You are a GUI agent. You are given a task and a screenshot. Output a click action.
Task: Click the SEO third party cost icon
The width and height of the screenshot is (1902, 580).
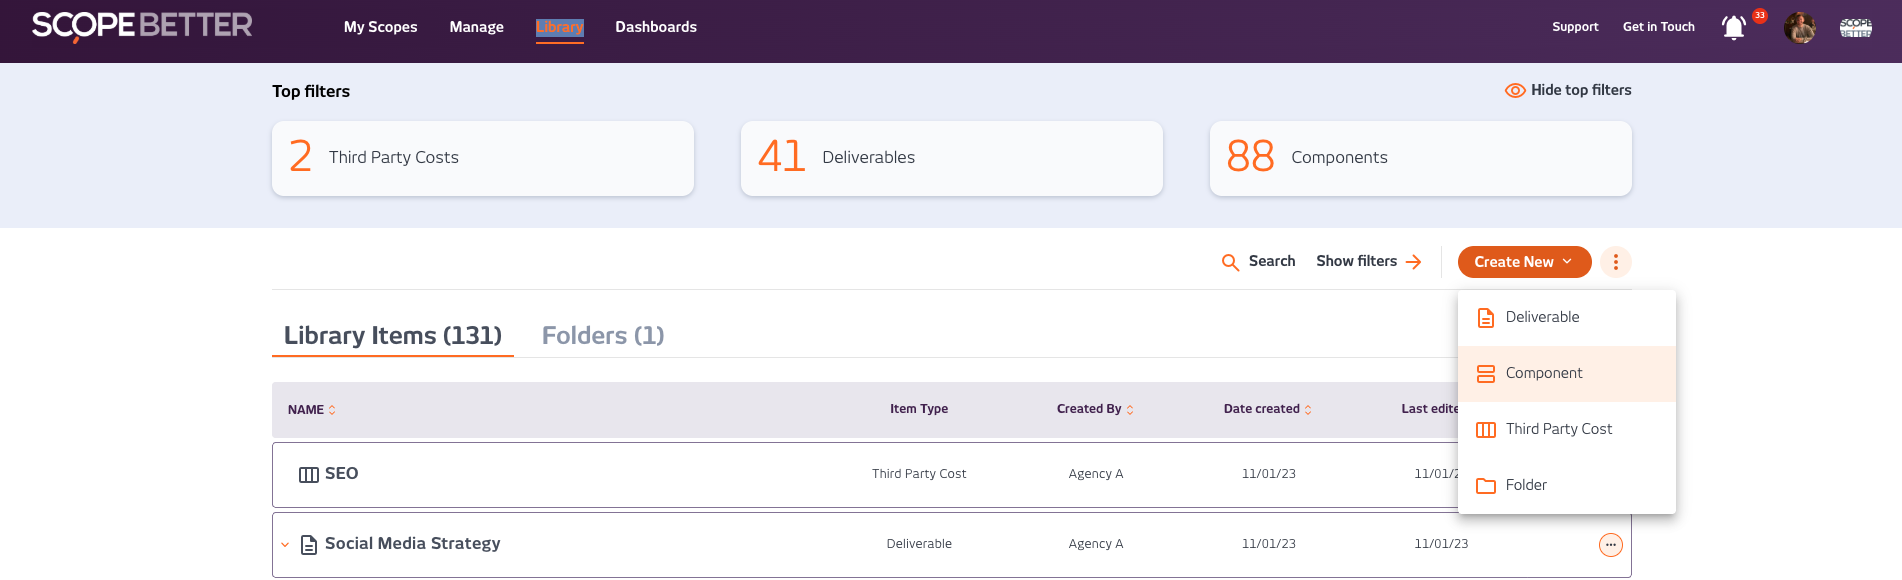(x=309, y=475)
